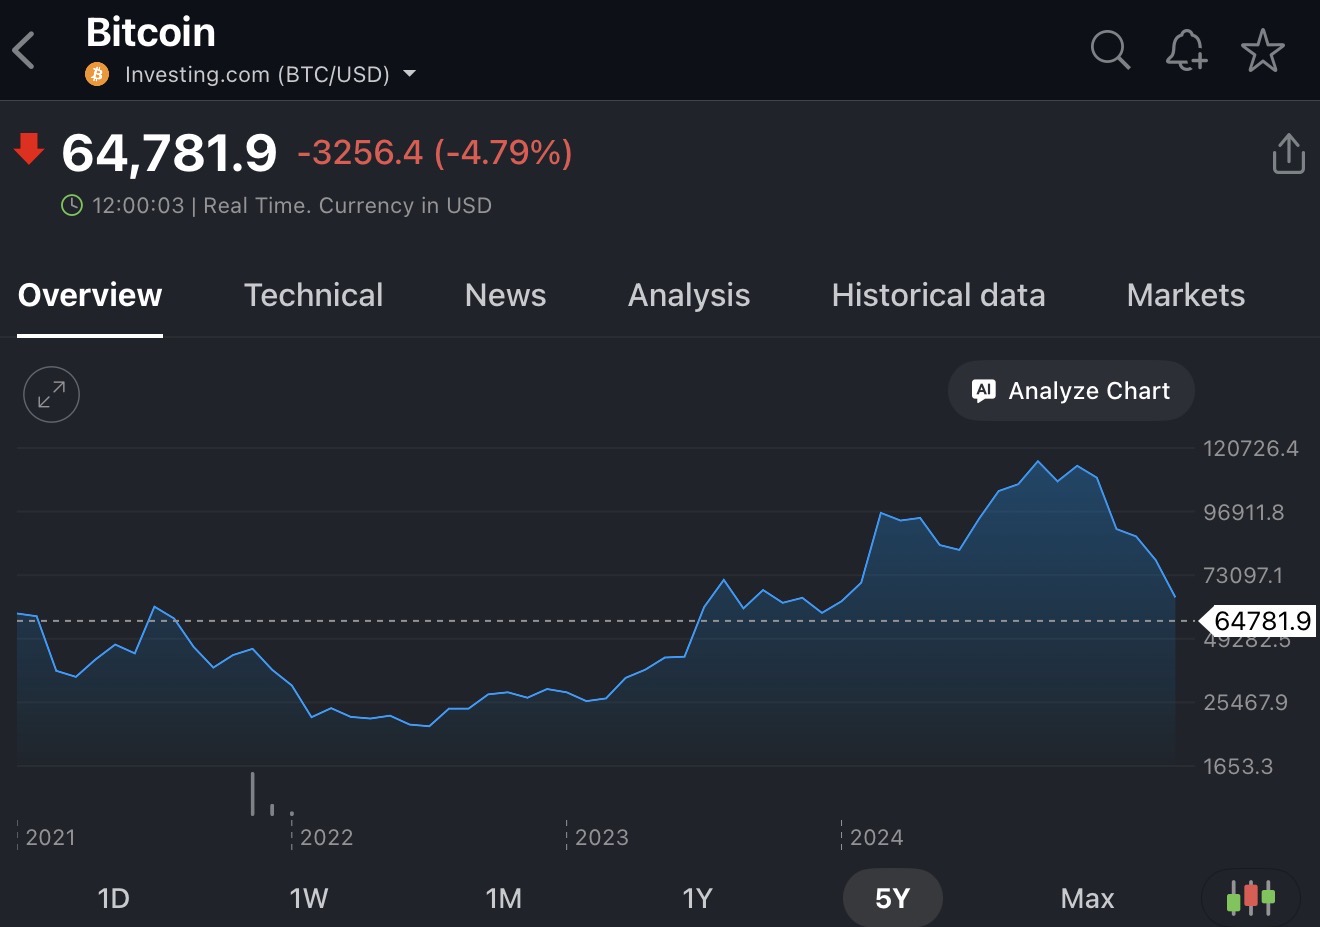Select the 5Y chart range
Image resolution: width=1320 pixels, height=927 pixels.
892,898
